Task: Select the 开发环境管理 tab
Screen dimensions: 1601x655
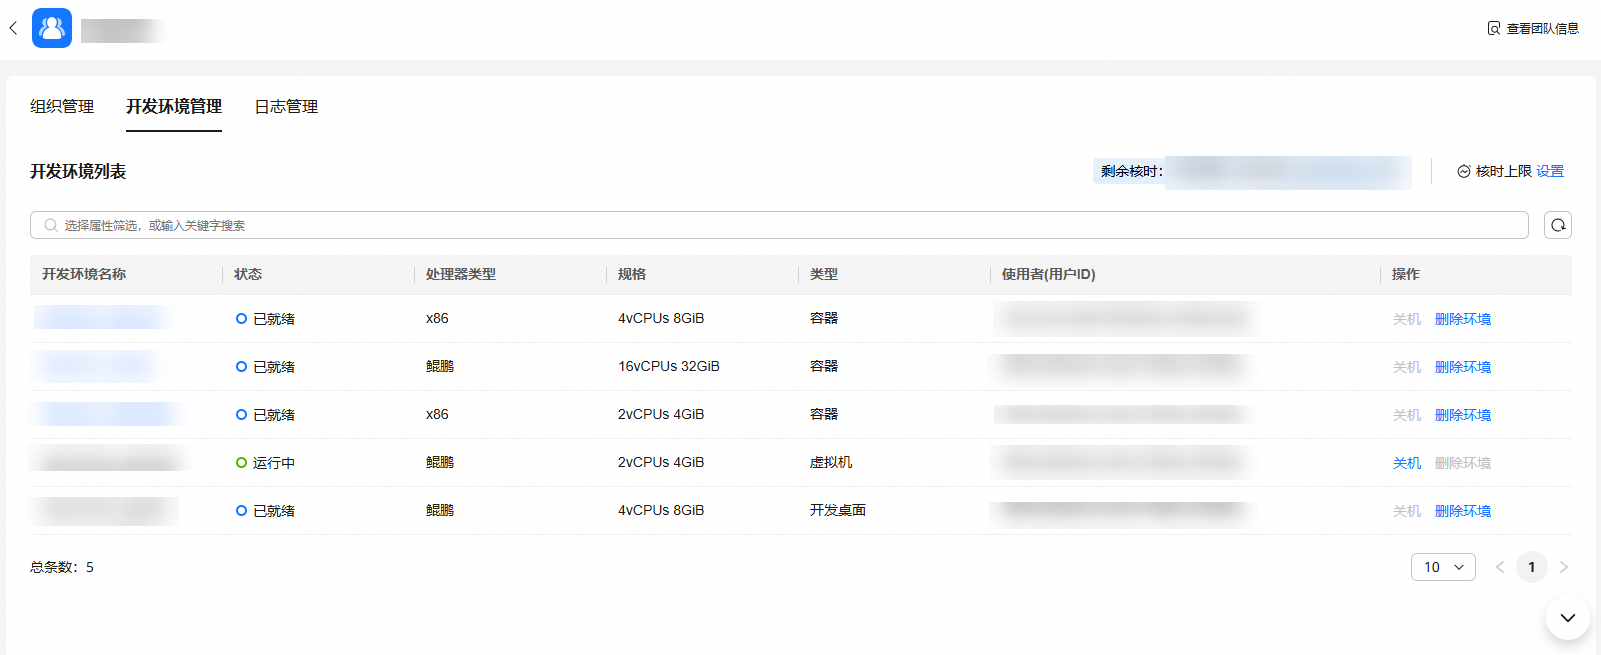Action: (174, 106)
